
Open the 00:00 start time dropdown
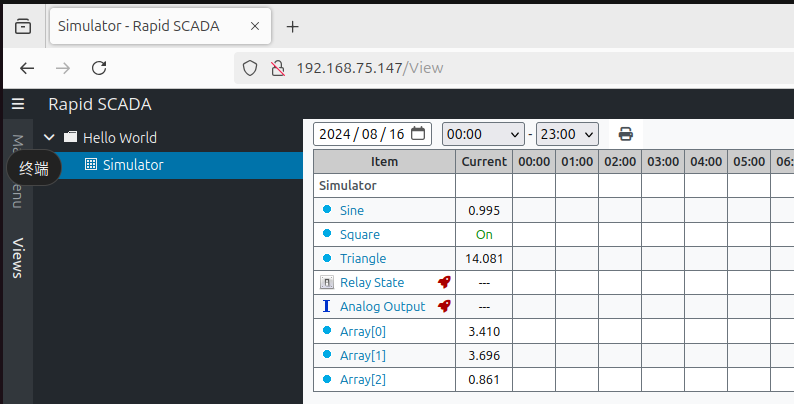[483, 134]
